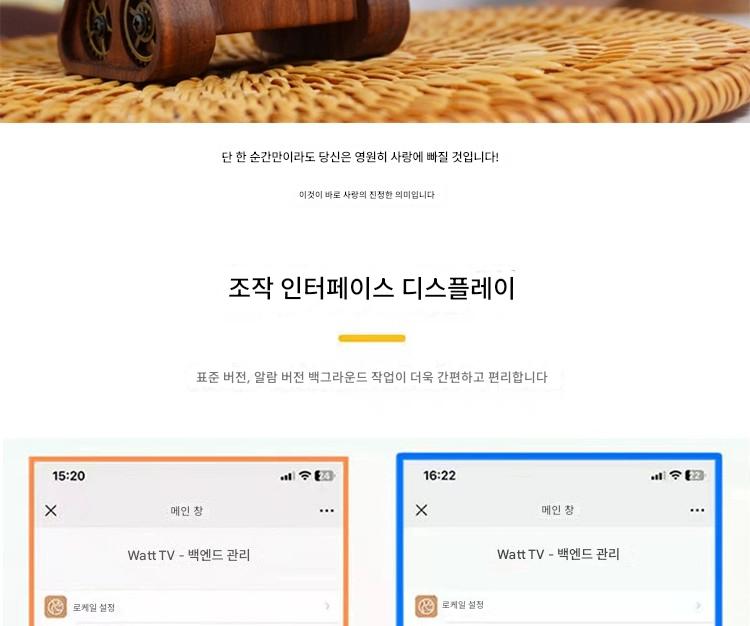
Task: Close the main window in the orange-framed phone
Action: coord(51,511)
